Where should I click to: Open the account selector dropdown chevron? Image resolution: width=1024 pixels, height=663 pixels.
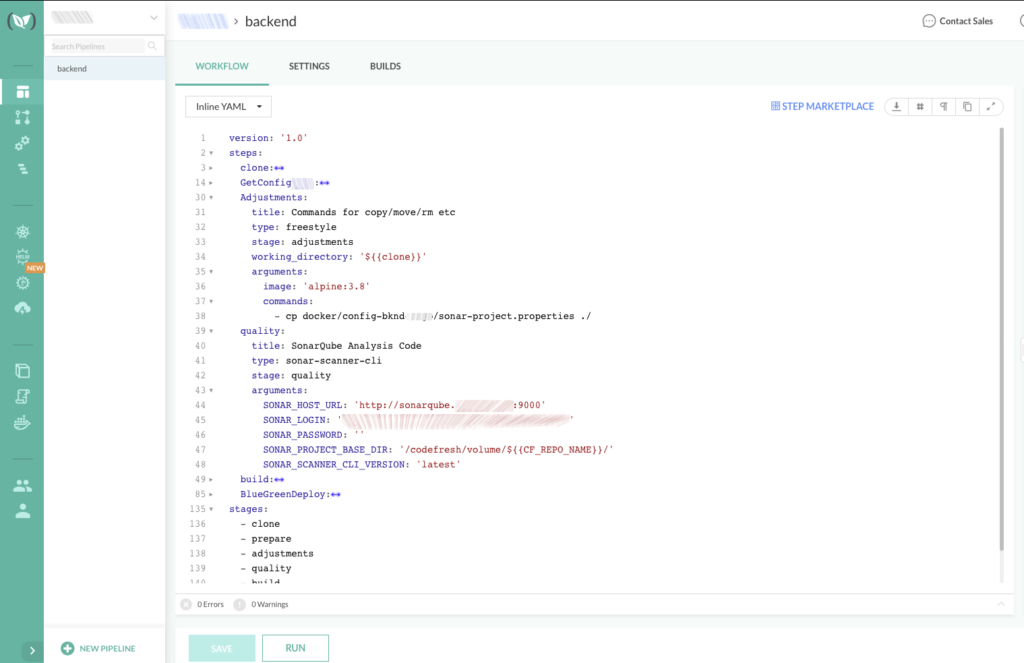(154, 18)
